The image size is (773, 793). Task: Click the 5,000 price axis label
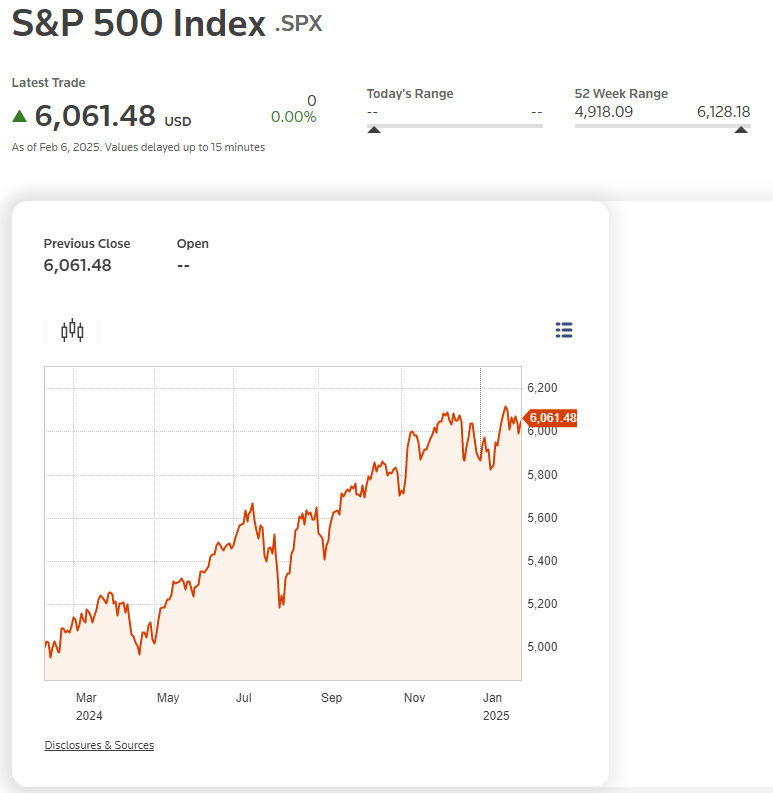pos(542,647)
